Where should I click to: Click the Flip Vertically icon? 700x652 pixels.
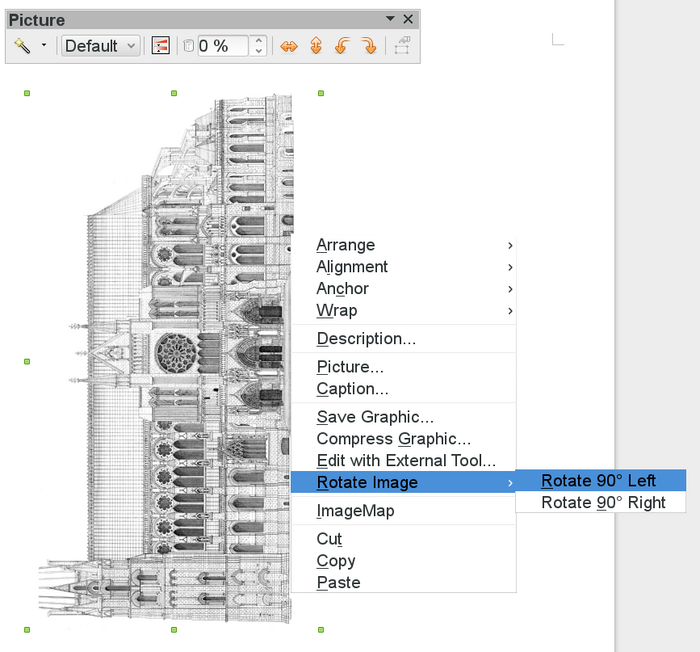316,46
